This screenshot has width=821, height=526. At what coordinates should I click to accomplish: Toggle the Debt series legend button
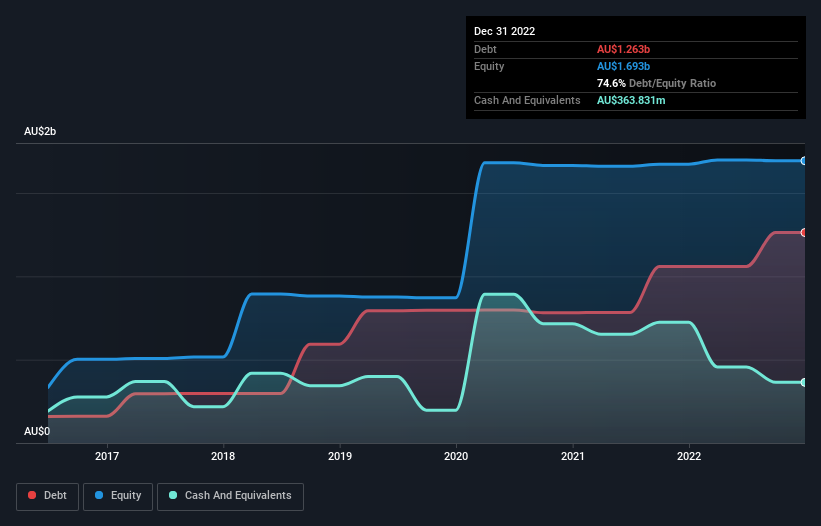(47, 496)
